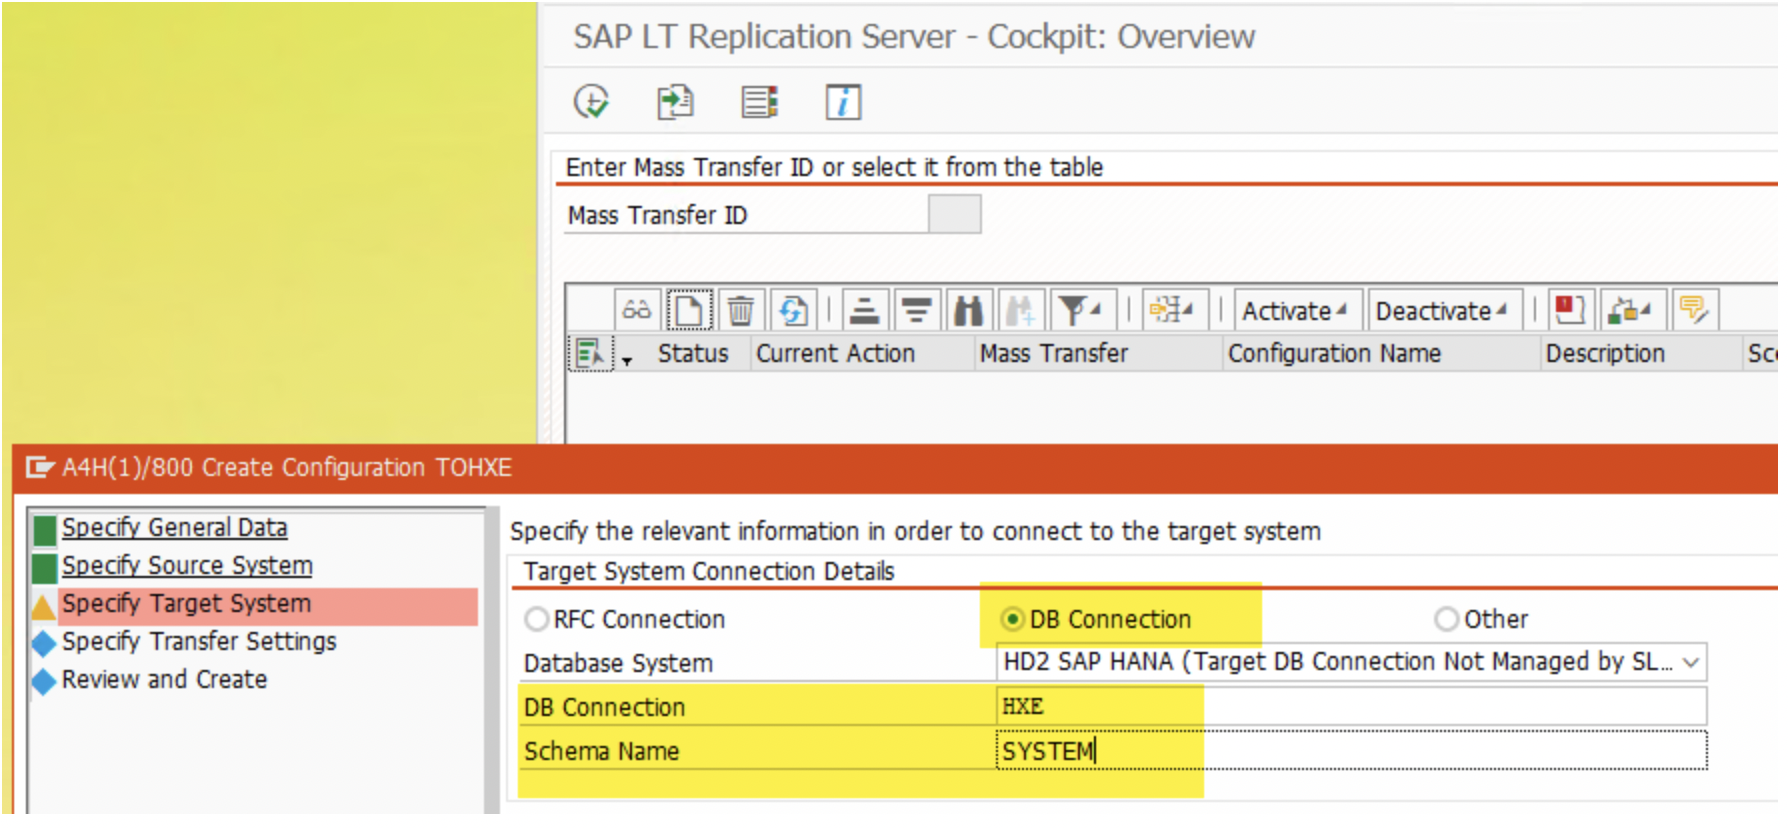
Task: Click the Find next binoculars-plus icon
Action: 1020,310
